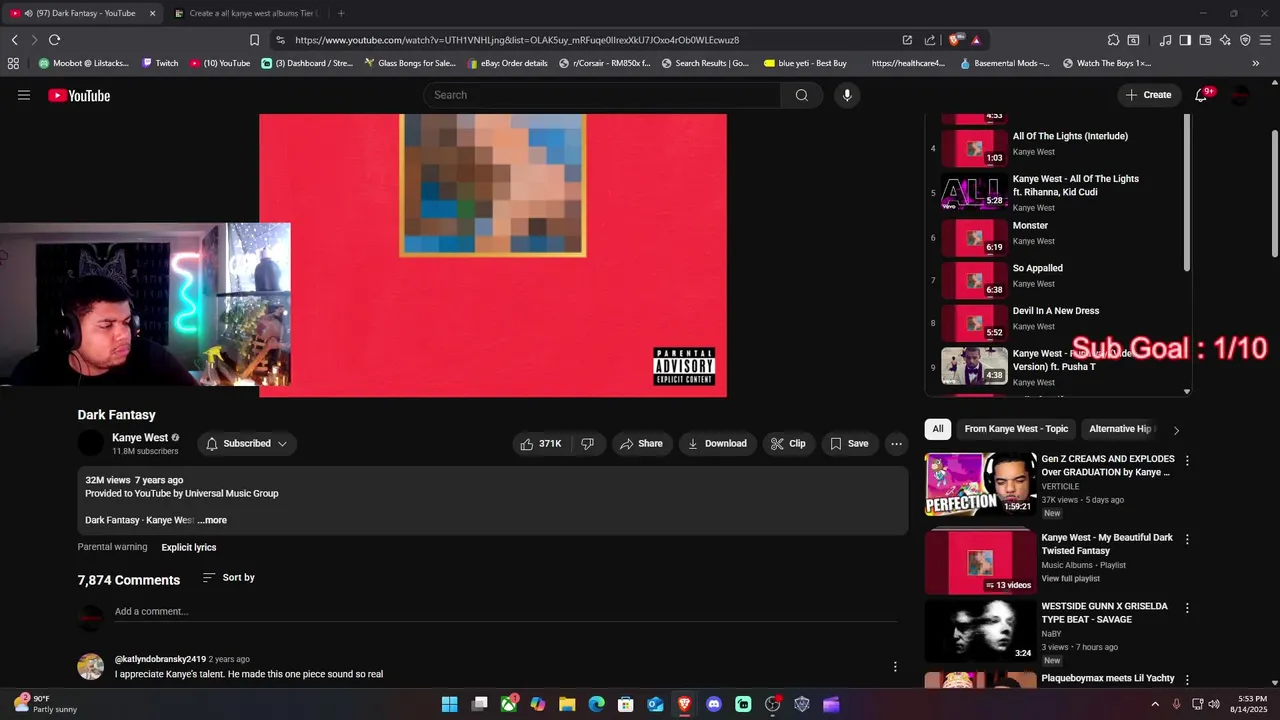Open OBS Studio from the taskbar
This screenshot has width=1280, height=720.
(772, 704)
